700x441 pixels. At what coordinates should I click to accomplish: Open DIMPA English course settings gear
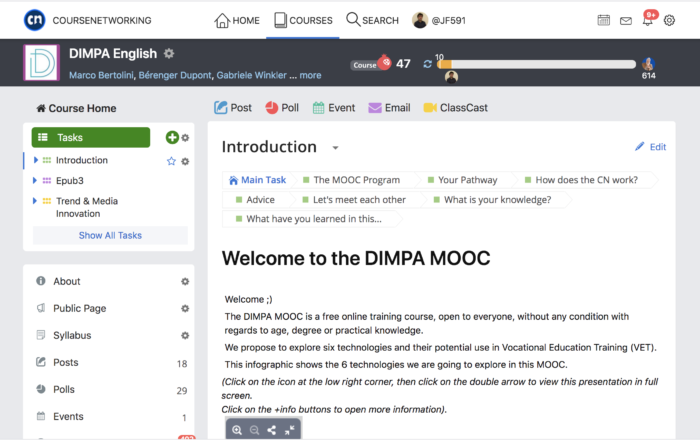(x=169, y=54)
